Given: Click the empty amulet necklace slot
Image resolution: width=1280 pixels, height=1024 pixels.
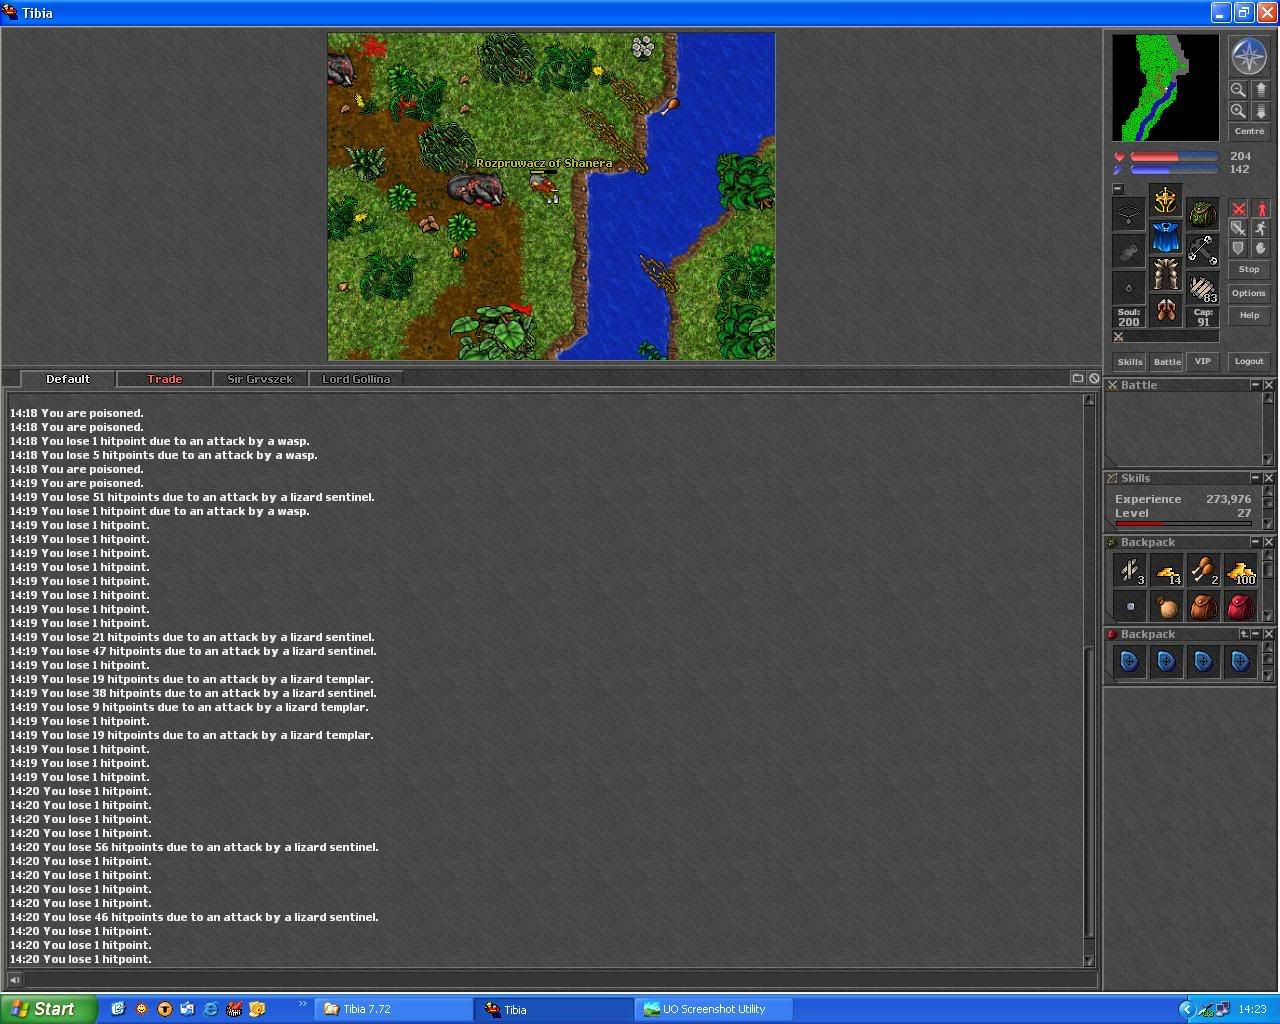Looking at the screenshot, I should pos(1128,214).
